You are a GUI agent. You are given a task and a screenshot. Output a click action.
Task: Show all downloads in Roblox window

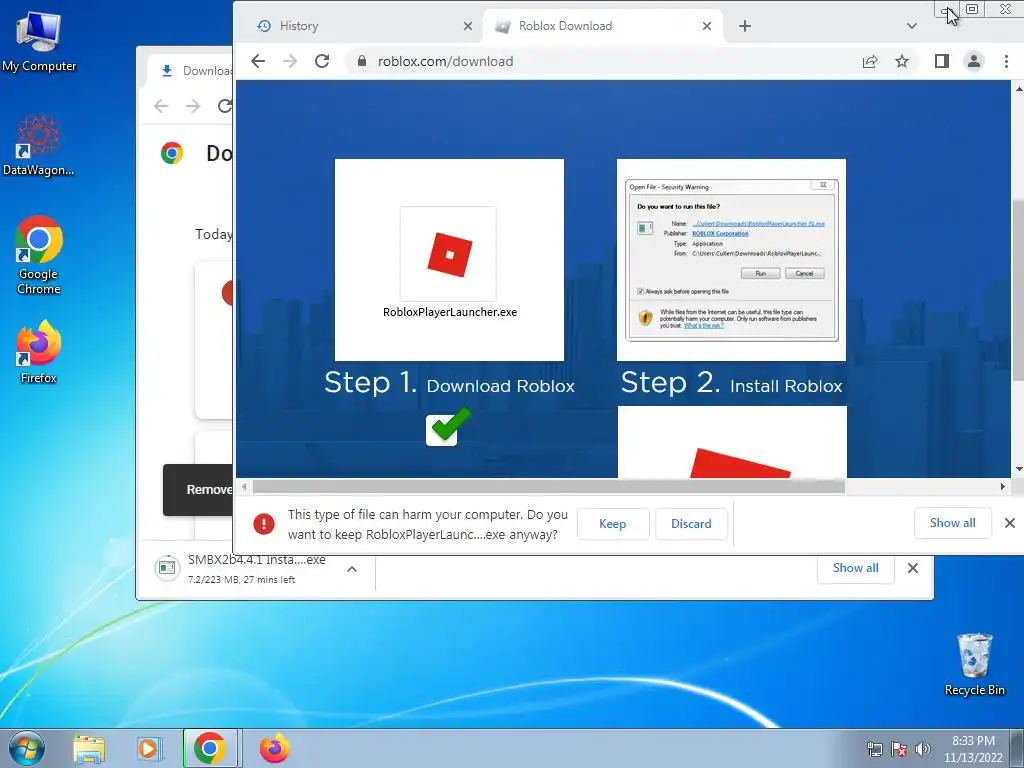(952, 523)
